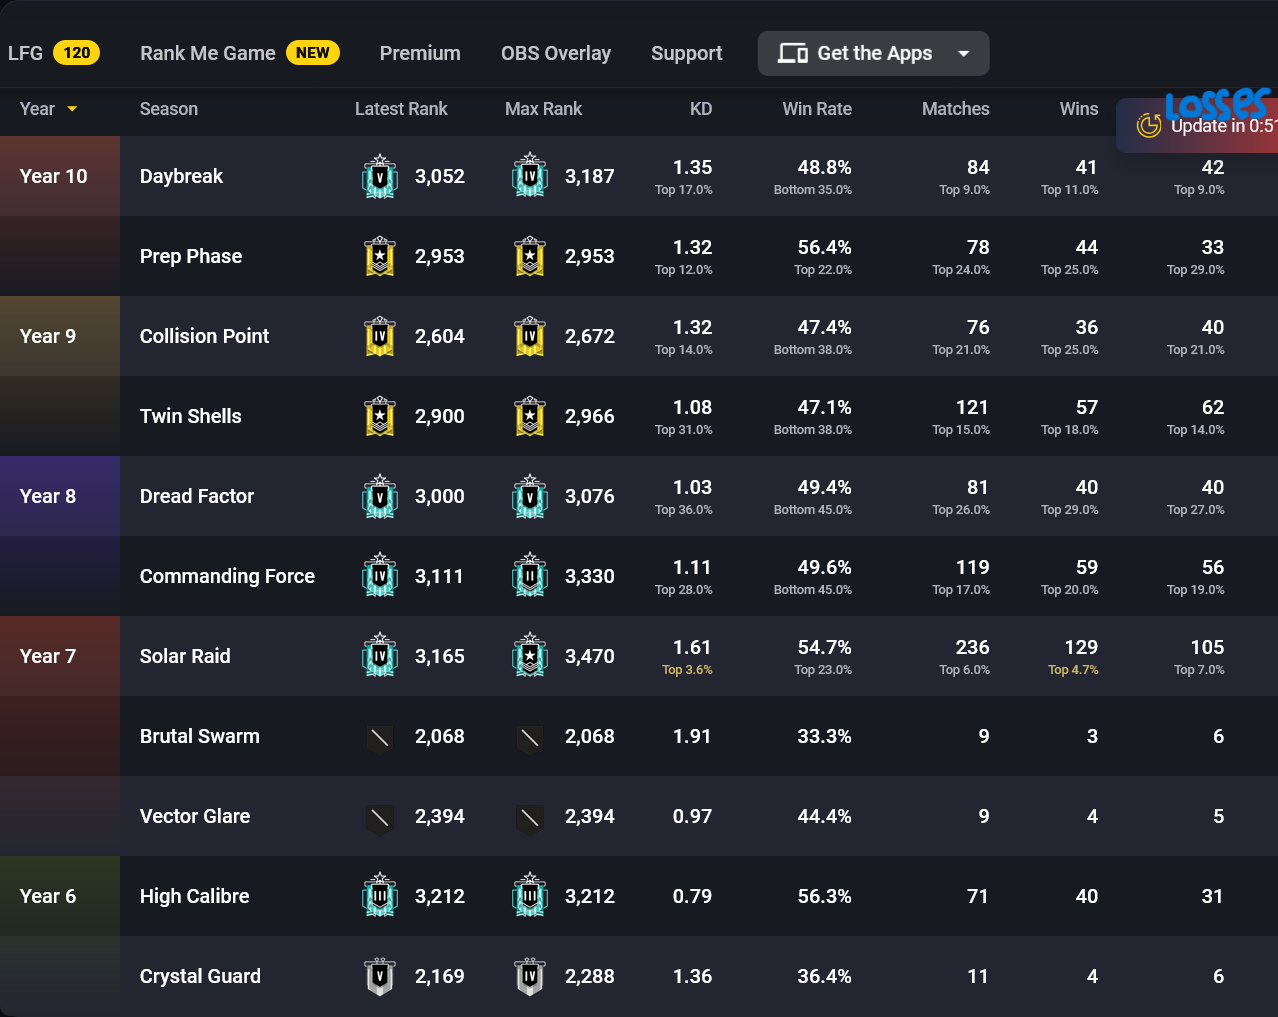1278x1017 pixels.
Task: Click devices icon in Get the Apps
Action: pos(793,53)
